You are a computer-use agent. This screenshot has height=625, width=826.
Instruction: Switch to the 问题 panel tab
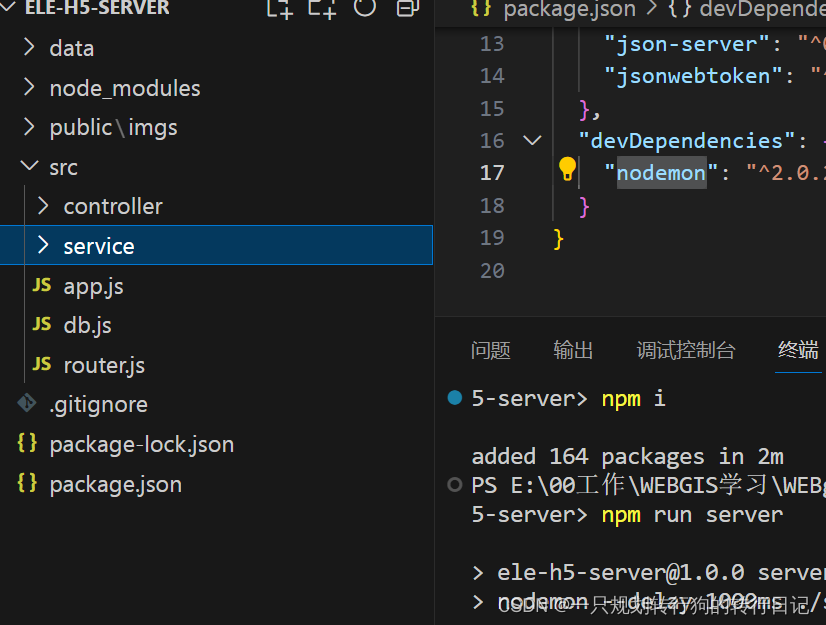490,350
